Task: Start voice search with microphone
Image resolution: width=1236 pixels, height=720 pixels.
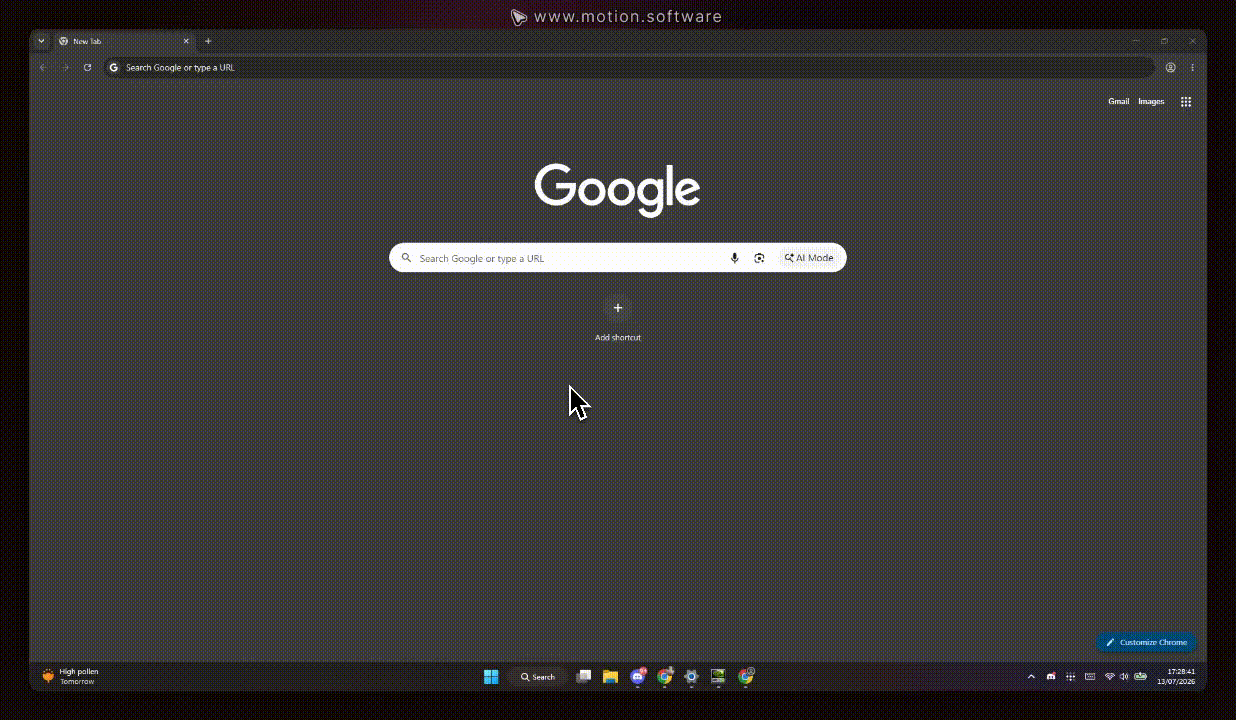Action: click(734, 258)
